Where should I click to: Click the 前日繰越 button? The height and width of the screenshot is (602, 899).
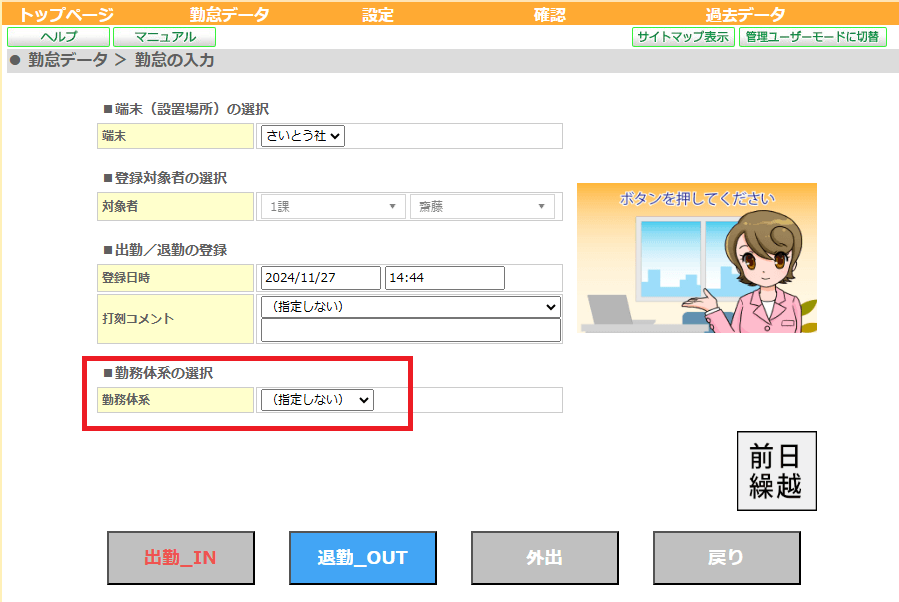click(x=776, y=471)
